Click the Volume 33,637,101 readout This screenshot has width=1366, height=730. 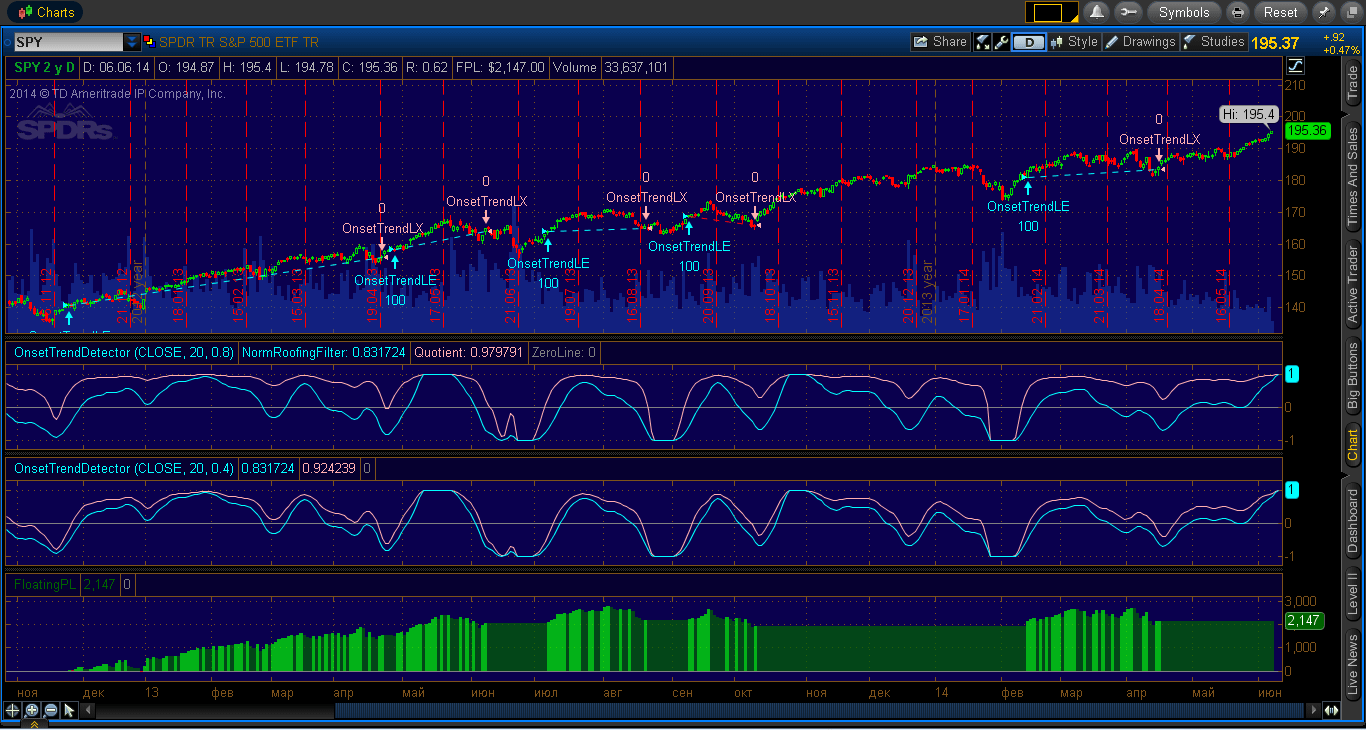[610, 68]
